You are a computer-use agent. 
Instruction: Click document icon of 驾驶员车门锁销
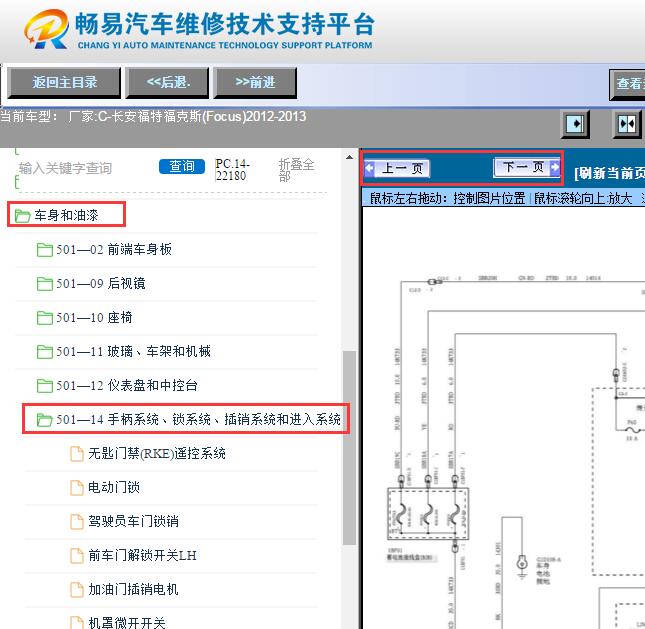[77, 522]
